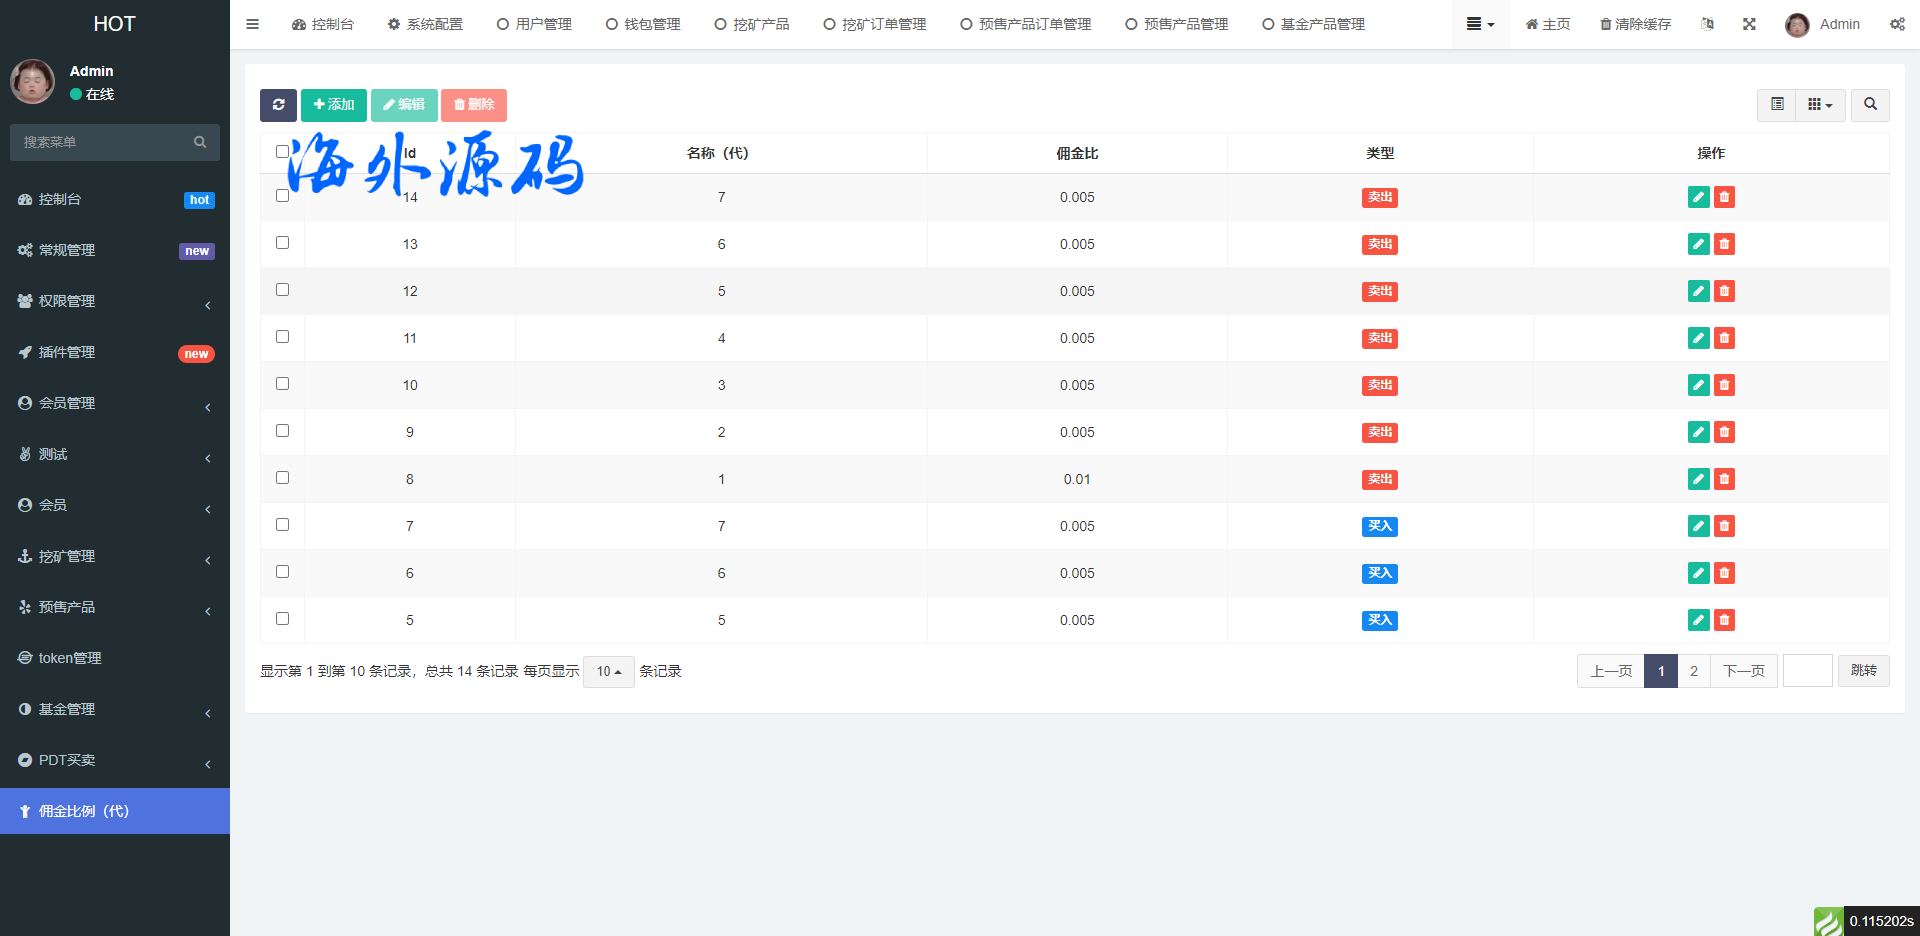Click the page jump number input field
The height and width of the screenshot is (936, 1920).
(1807, 671)
